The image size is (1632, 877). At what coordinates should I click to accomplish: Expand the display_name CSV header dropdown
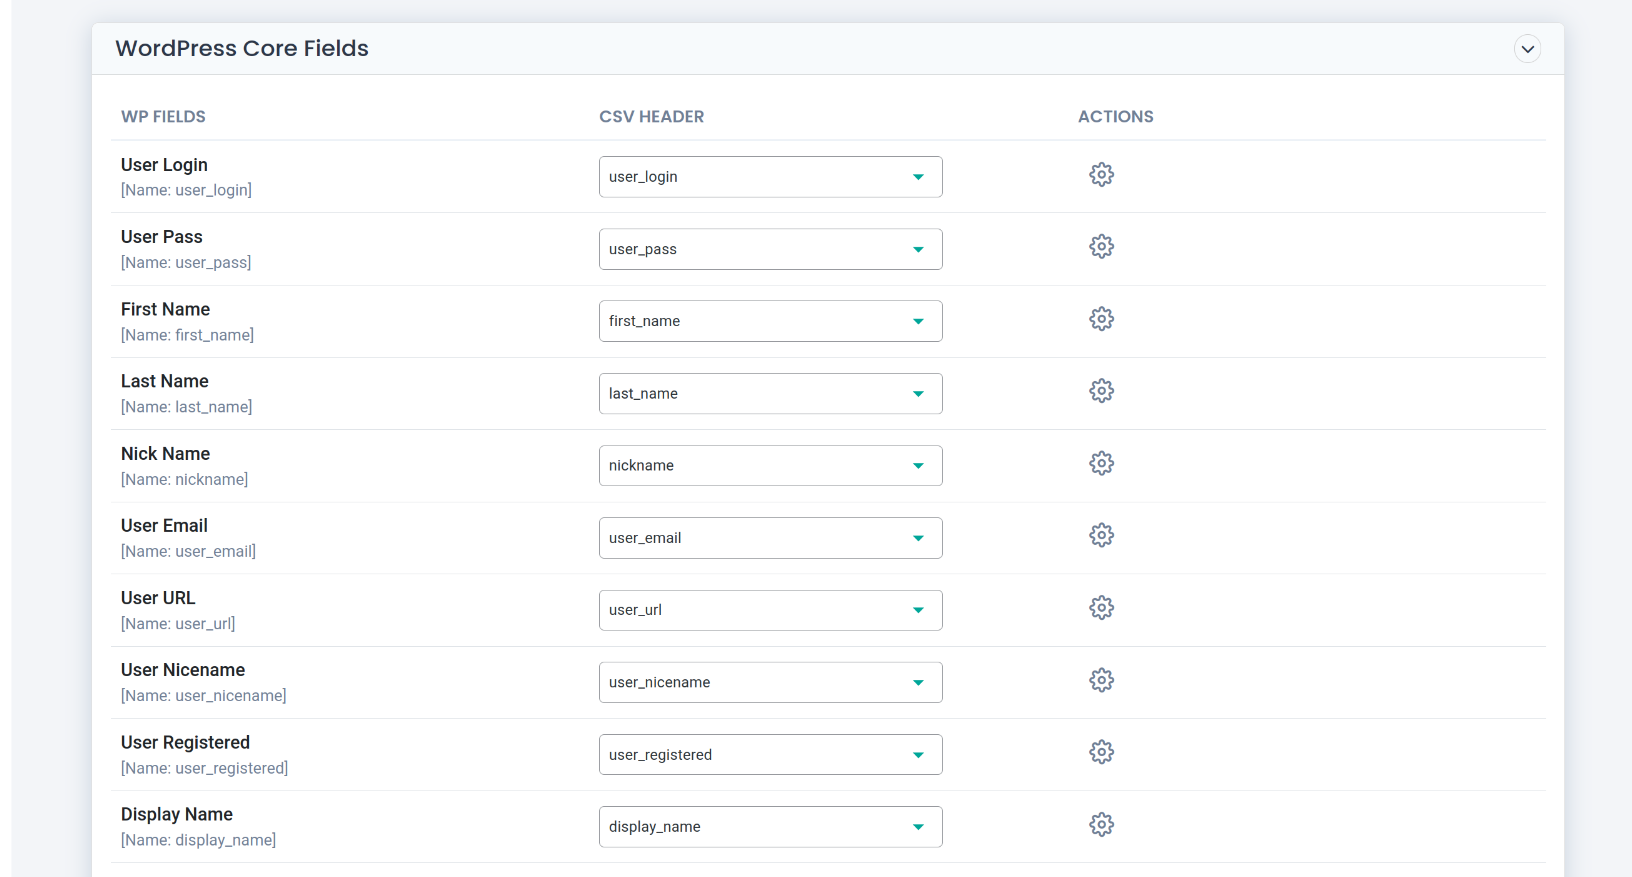pos(770,827)
